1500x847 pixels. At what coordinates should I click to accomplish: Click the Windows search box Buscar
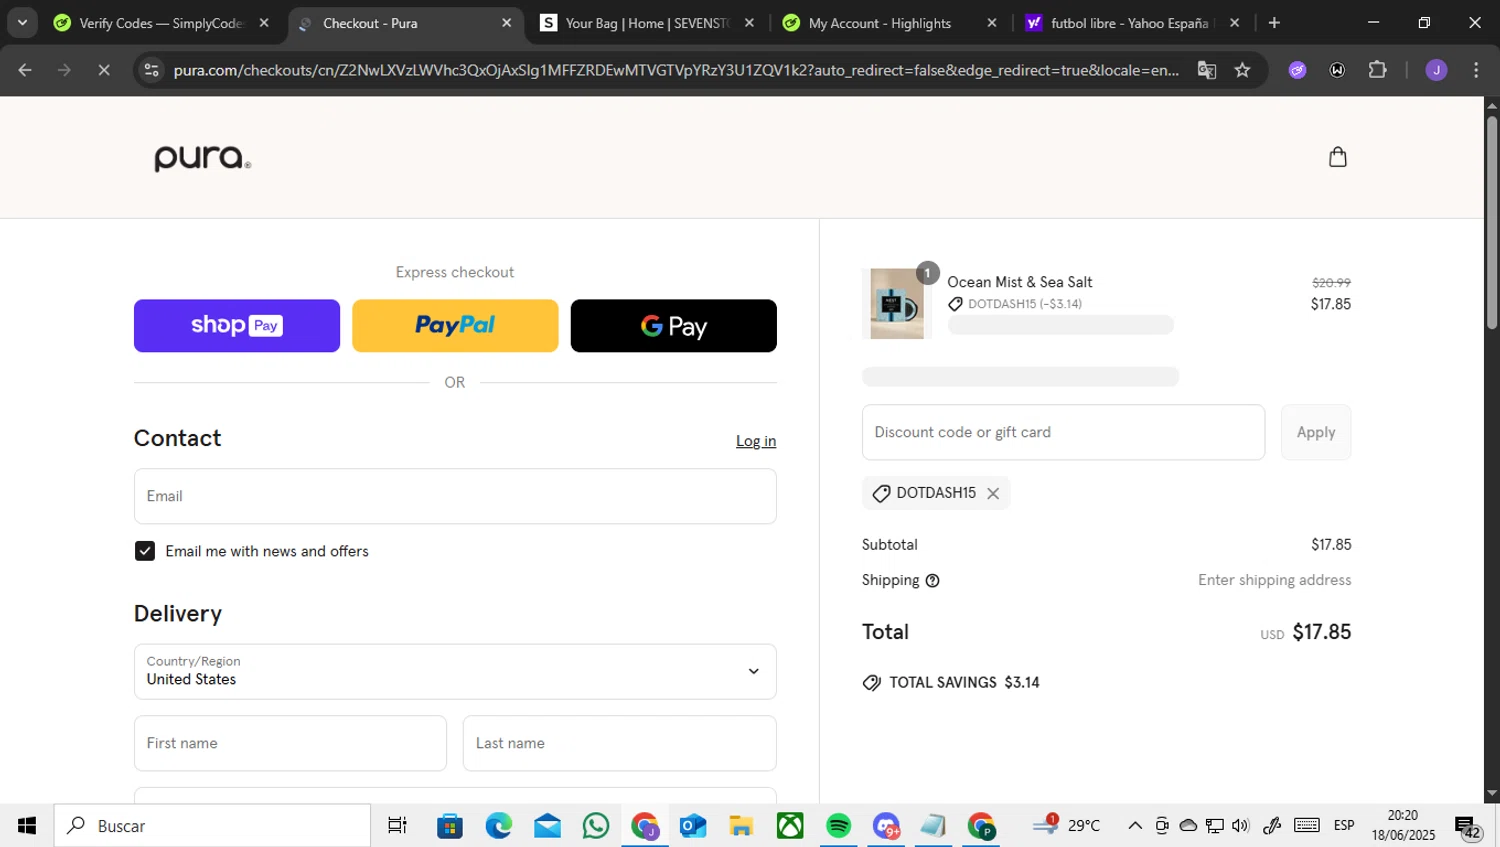click(x=212, y=826)
